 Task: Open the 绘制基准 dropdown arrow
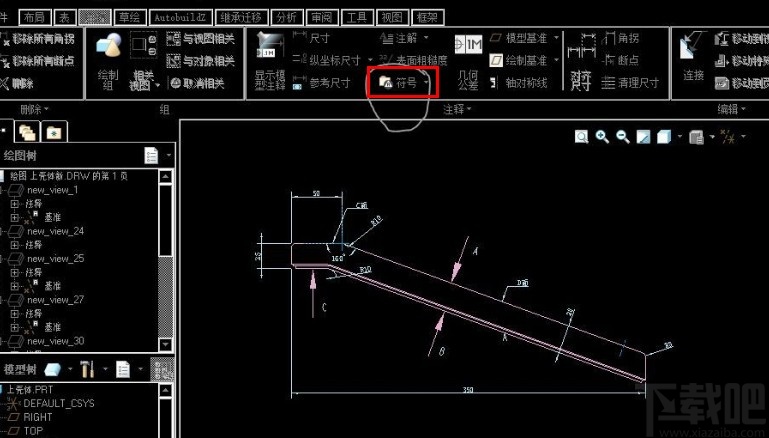[556, 60]
